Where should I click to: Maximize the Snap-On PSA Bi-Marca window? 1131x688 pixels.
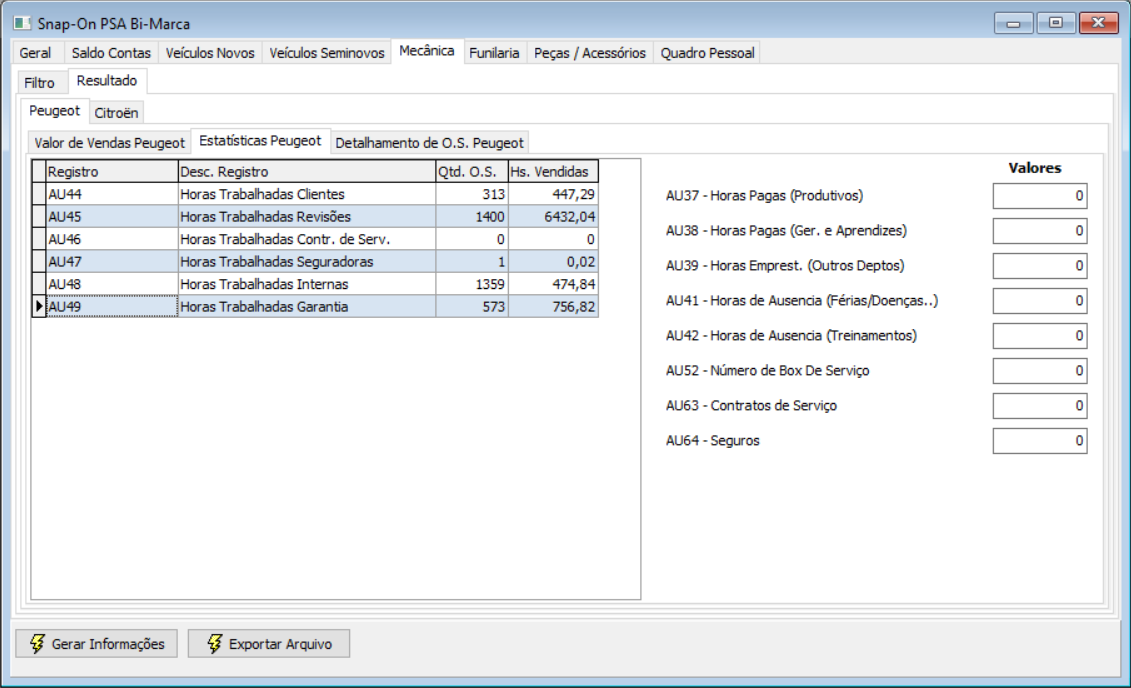[x=1055, y=23]
